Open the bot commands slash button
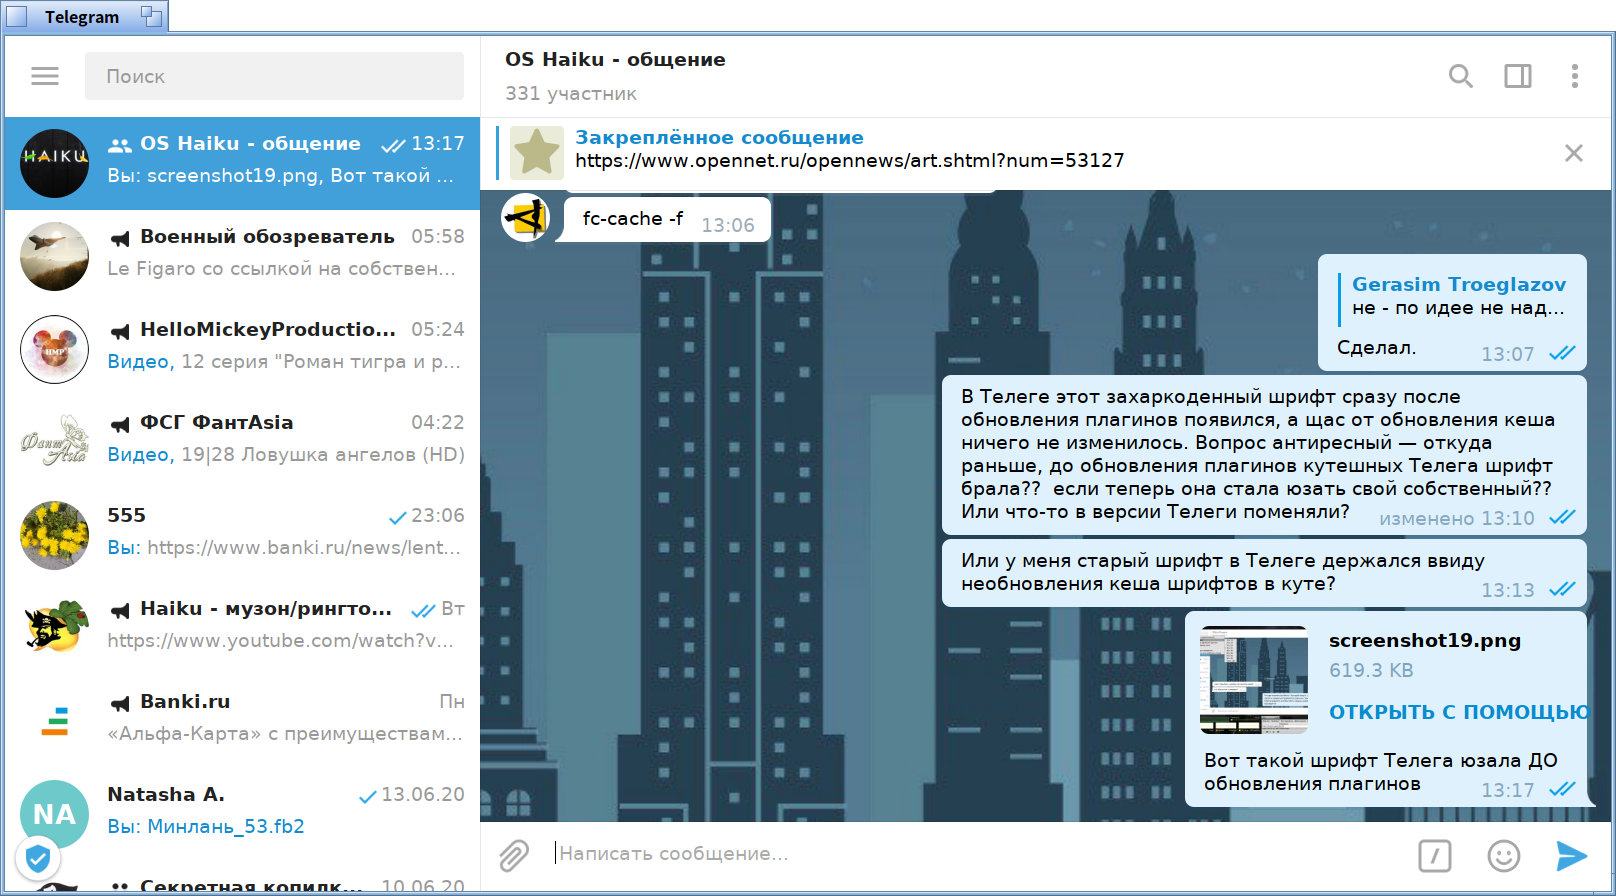 pyautogui.click(x=1435, y=855)
